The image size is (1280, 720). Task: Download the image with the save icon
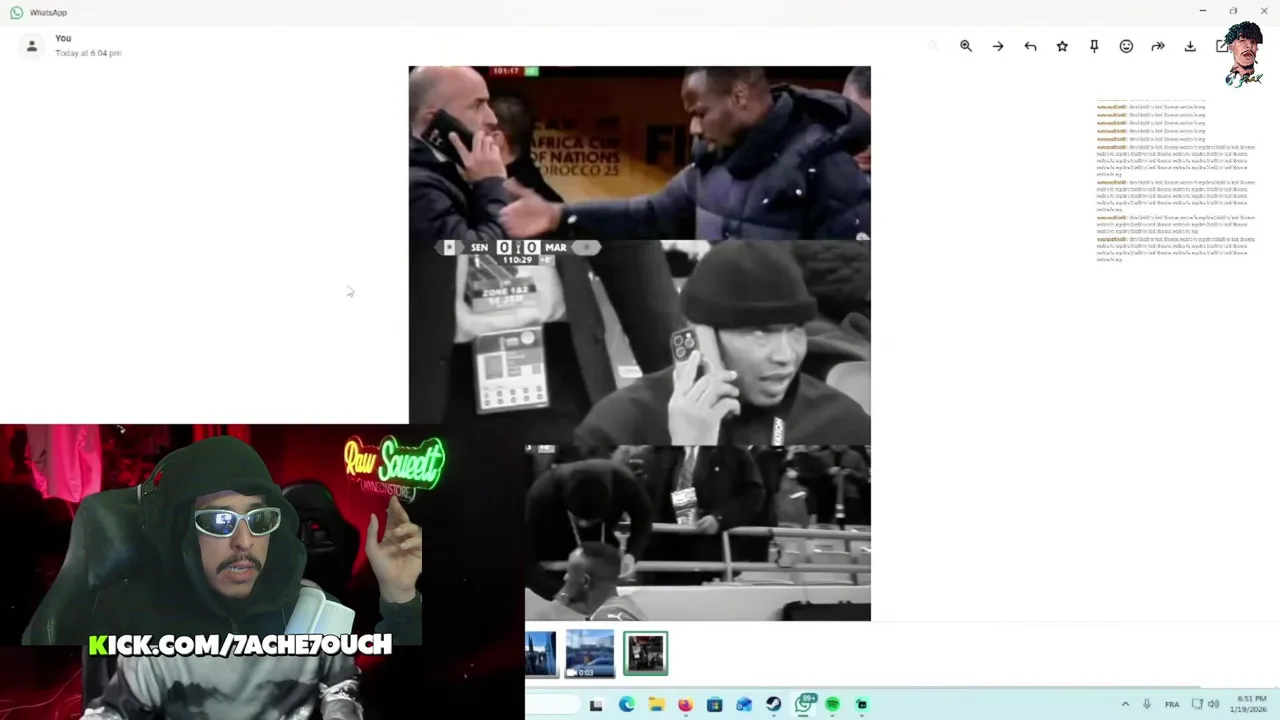tap(1190, 46)
